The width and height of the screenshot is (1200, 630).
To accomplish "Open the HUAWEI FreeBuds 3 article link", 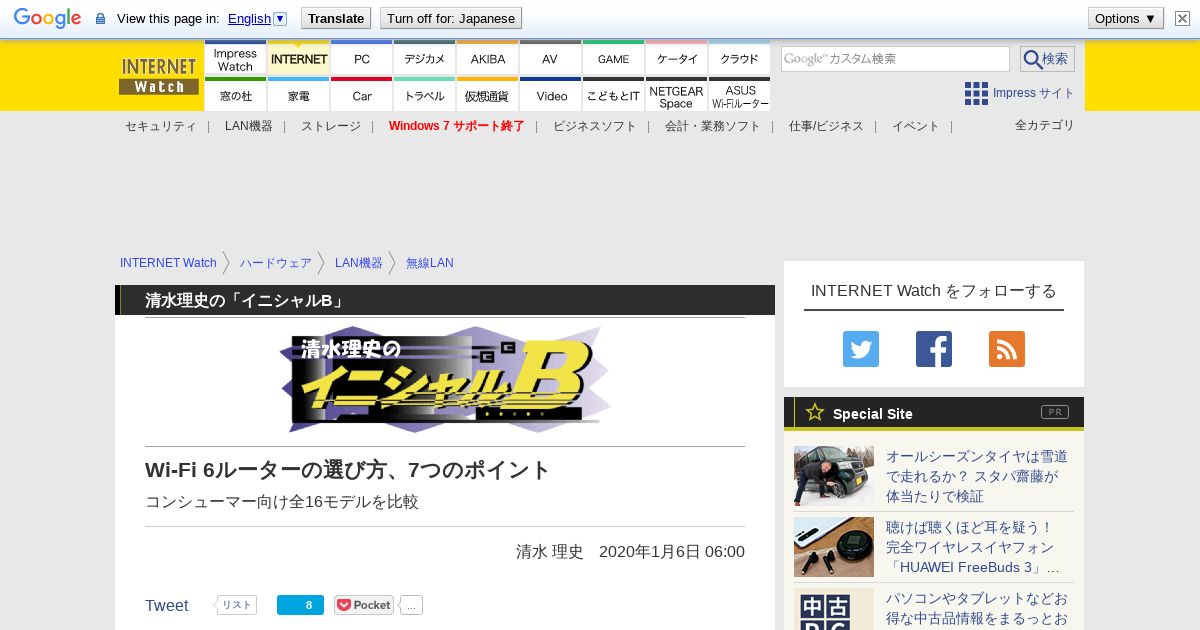I will tap(973, 547).
